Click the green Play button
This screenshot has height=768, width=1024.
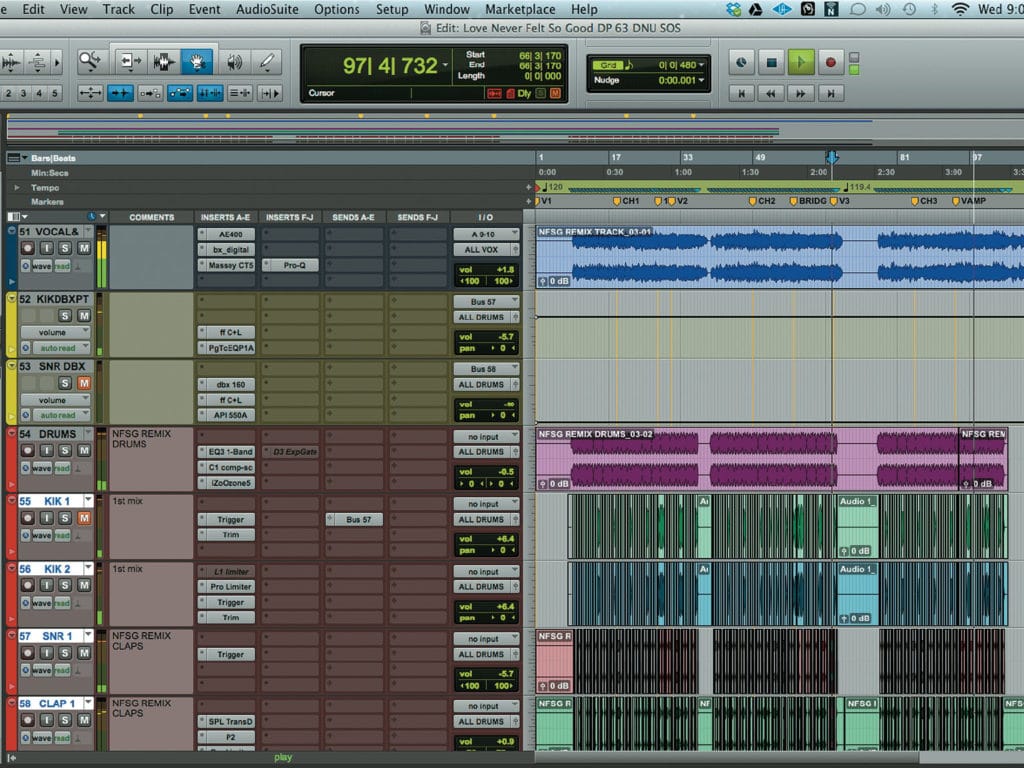tap(801, 63)
